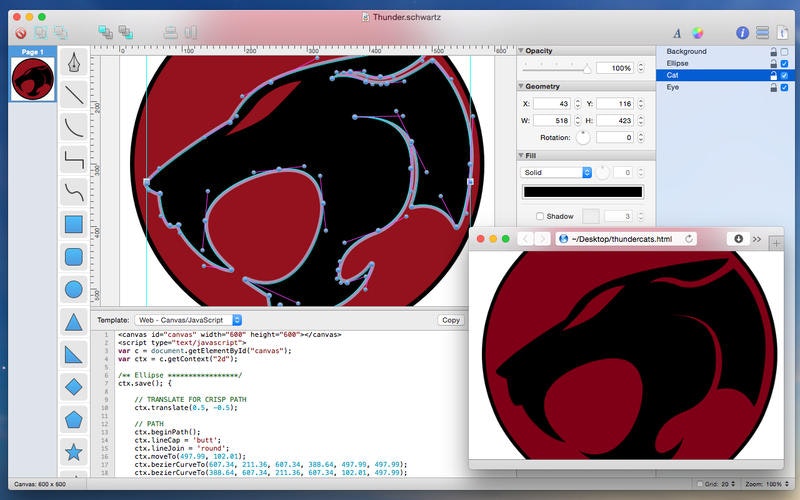Hide the Ellipse layer via its checkbox

click(x=785, y=64)
